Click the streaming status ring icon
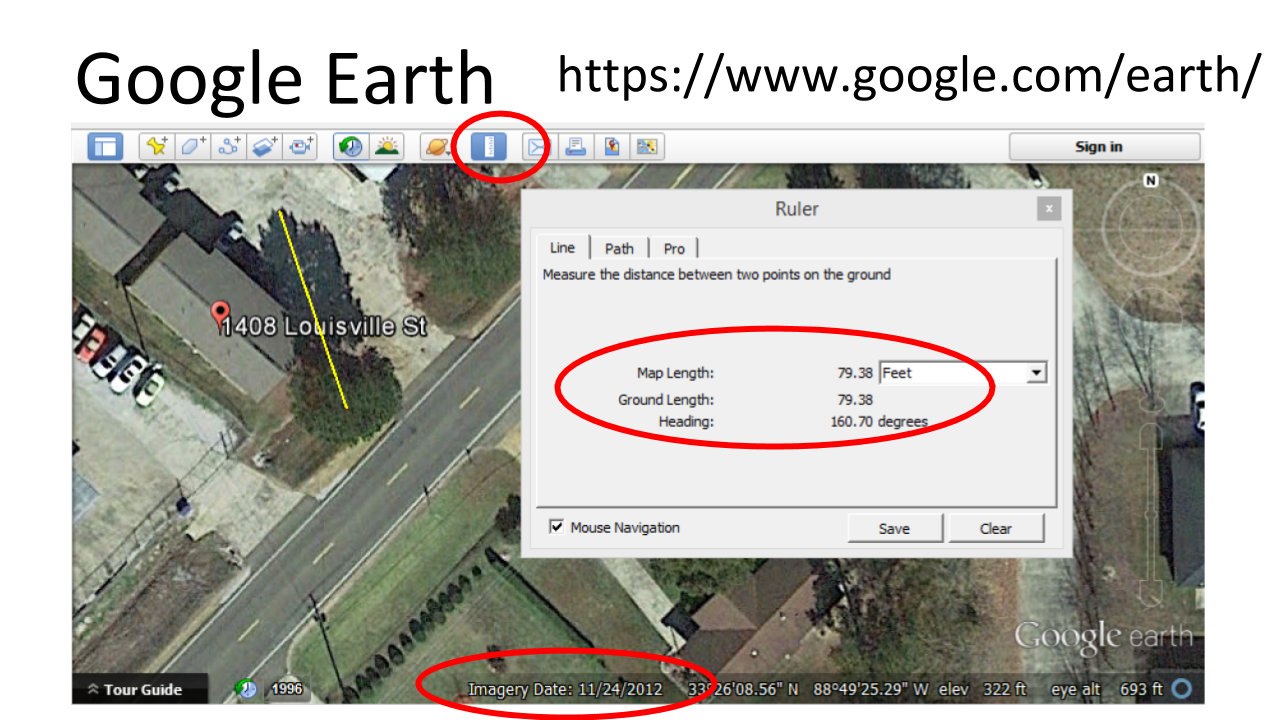This screenshot has width=1280, height=720. tap(1182, 689)
